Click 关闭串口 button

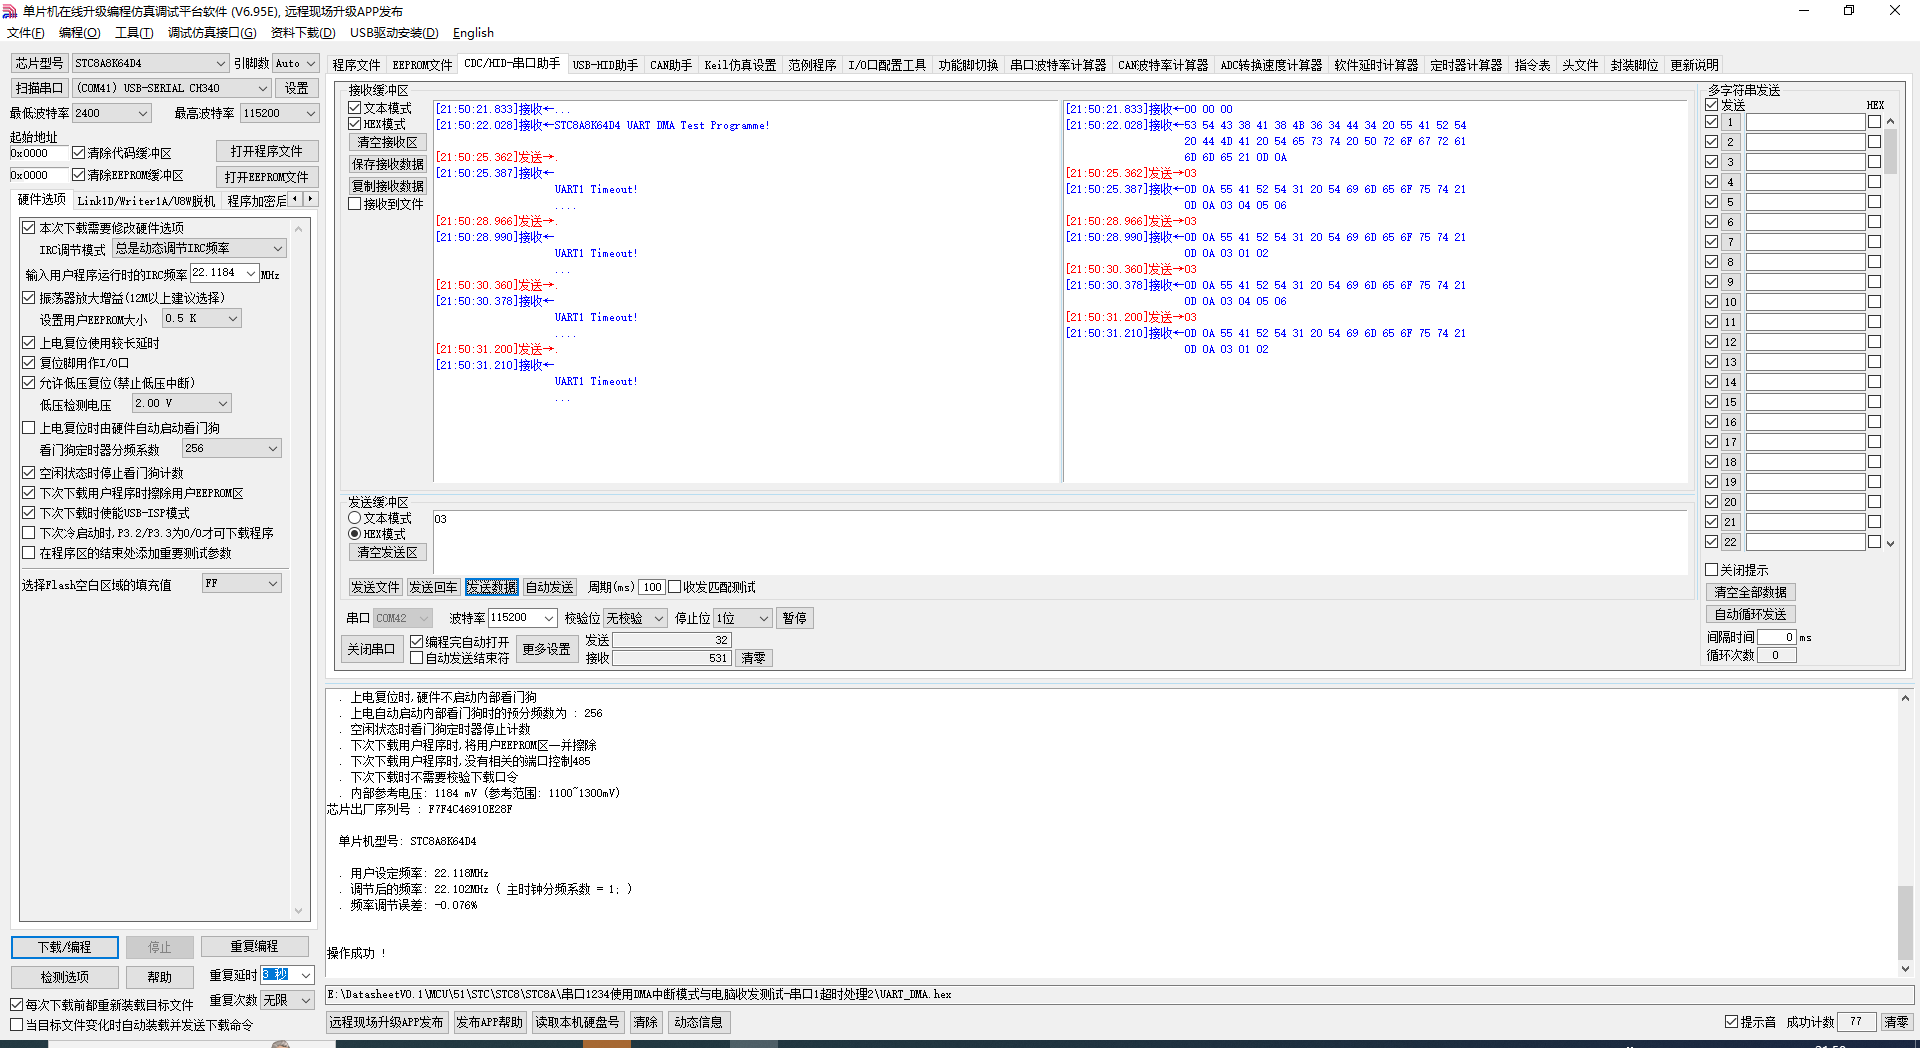(371, 649)
